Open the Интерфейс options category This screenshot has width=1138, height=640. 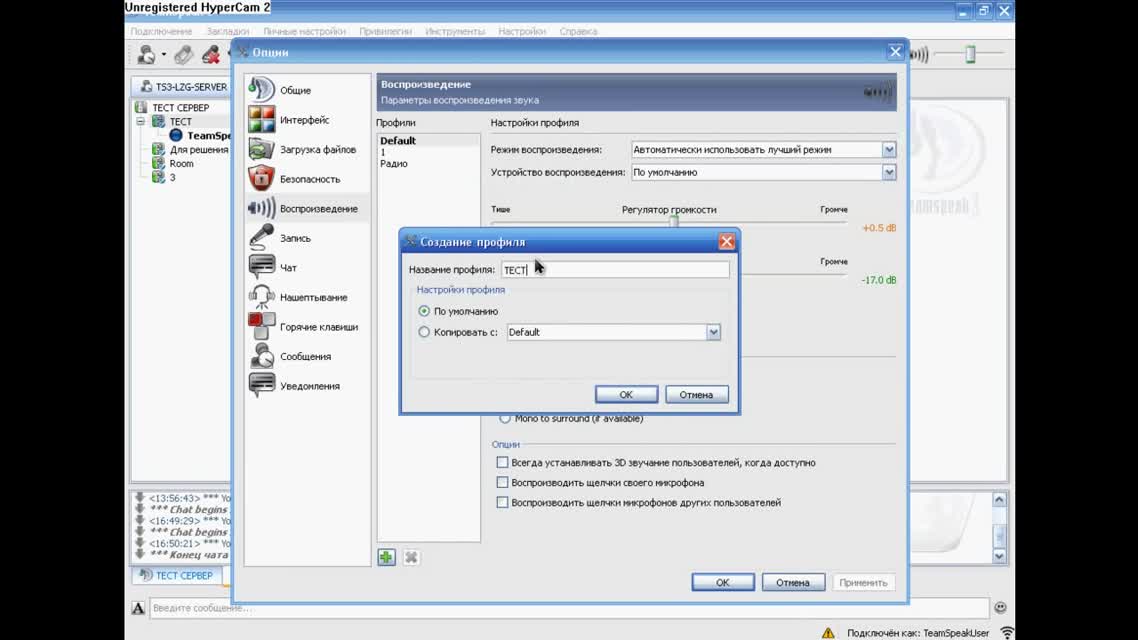307,120
